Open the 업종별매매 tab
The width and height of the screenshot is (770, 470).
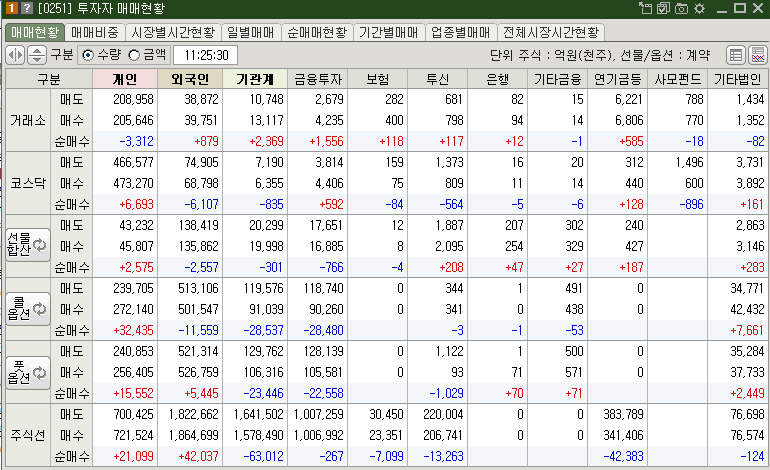[x=461, y=32]
